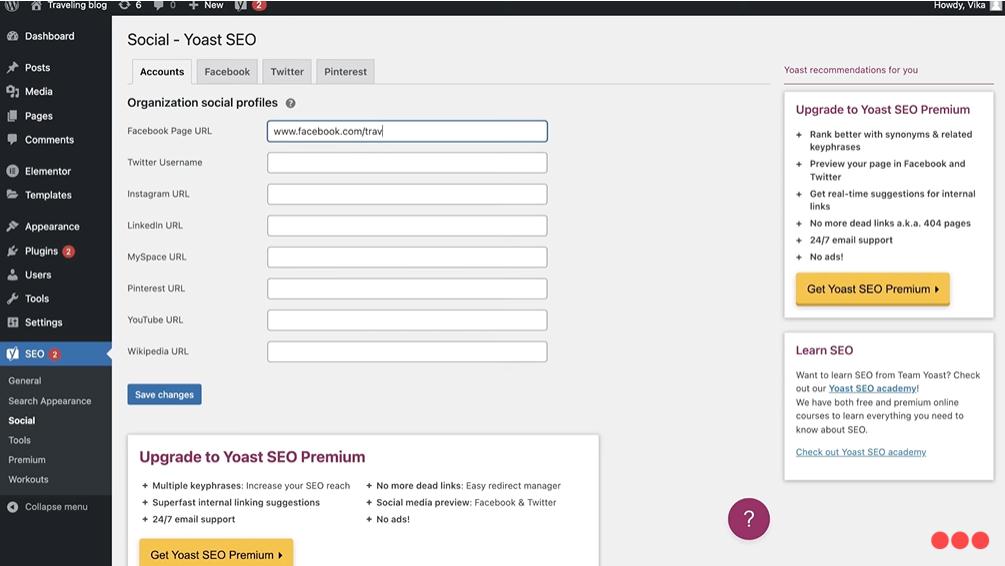Click the Twitter Username field
The width and height of the screenshot is (1005, 566).
[x=407, y=163]
